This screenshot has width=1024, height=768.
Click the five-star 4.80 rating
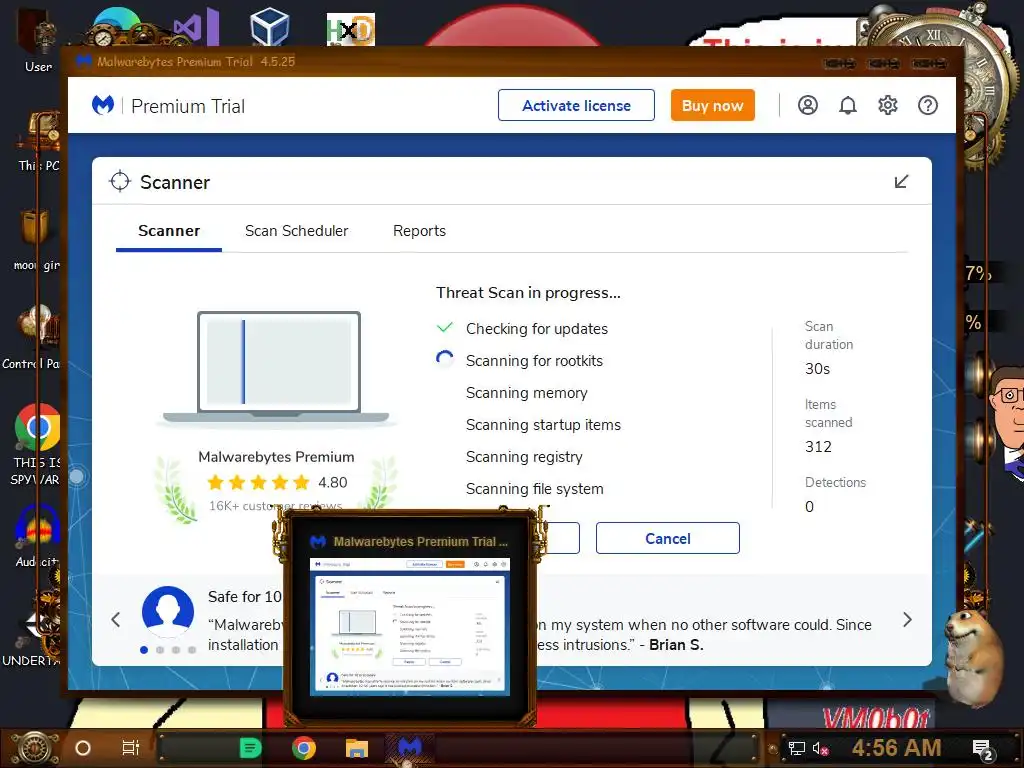coord(277,483)
